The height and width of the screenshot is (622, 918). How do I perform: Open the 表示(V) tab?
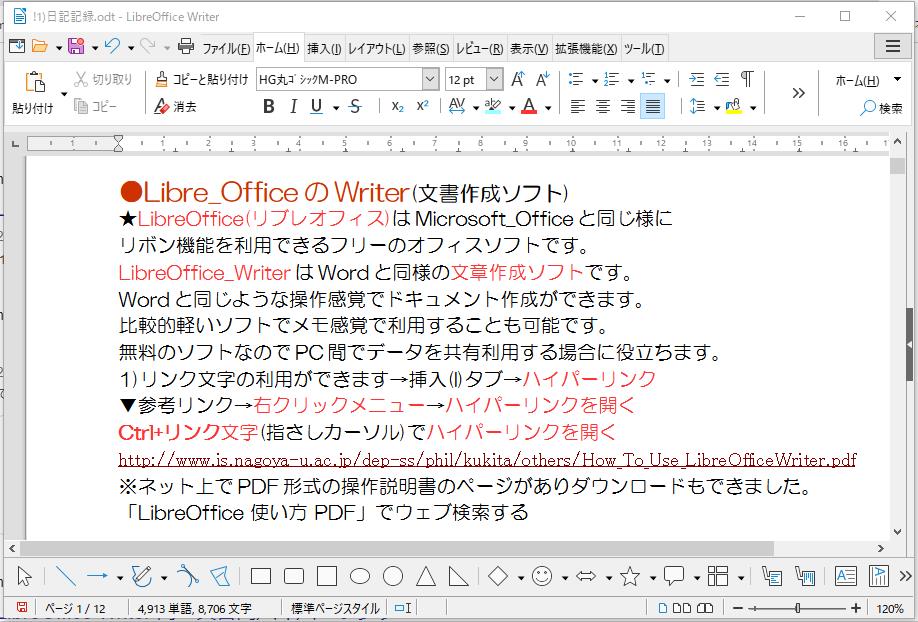[x=529, y=48]
